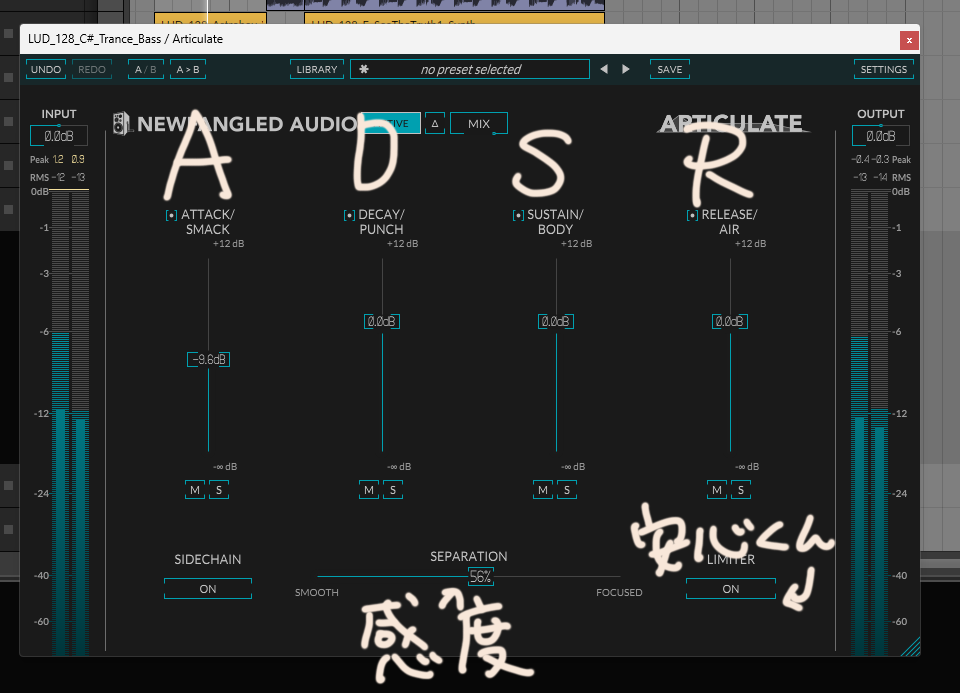Mute the Sustain/Body band
960x693 pixels.
pos(542,490)
